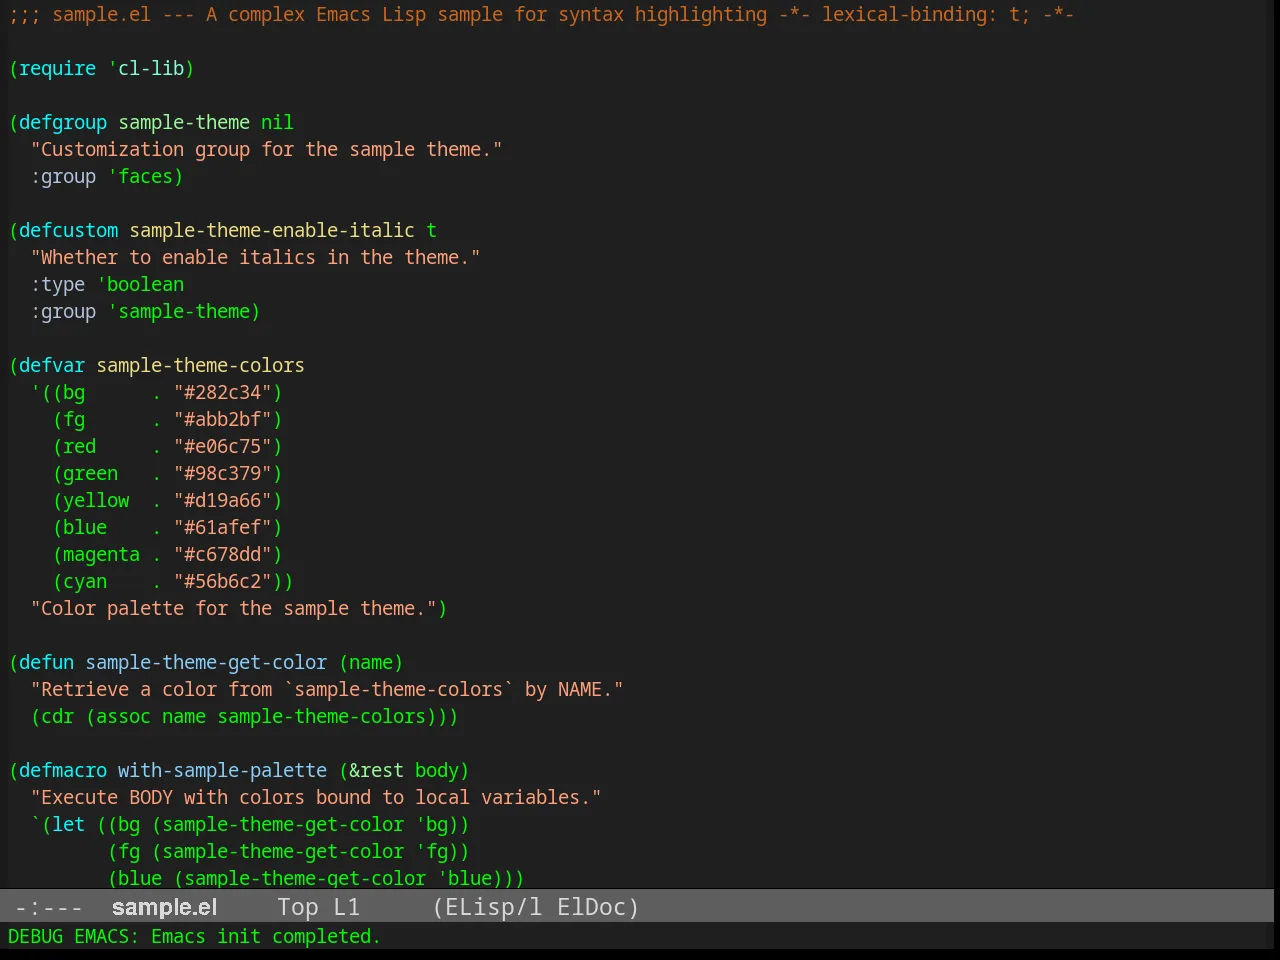Click 'magenta' key in the color alist

(102, 554)
